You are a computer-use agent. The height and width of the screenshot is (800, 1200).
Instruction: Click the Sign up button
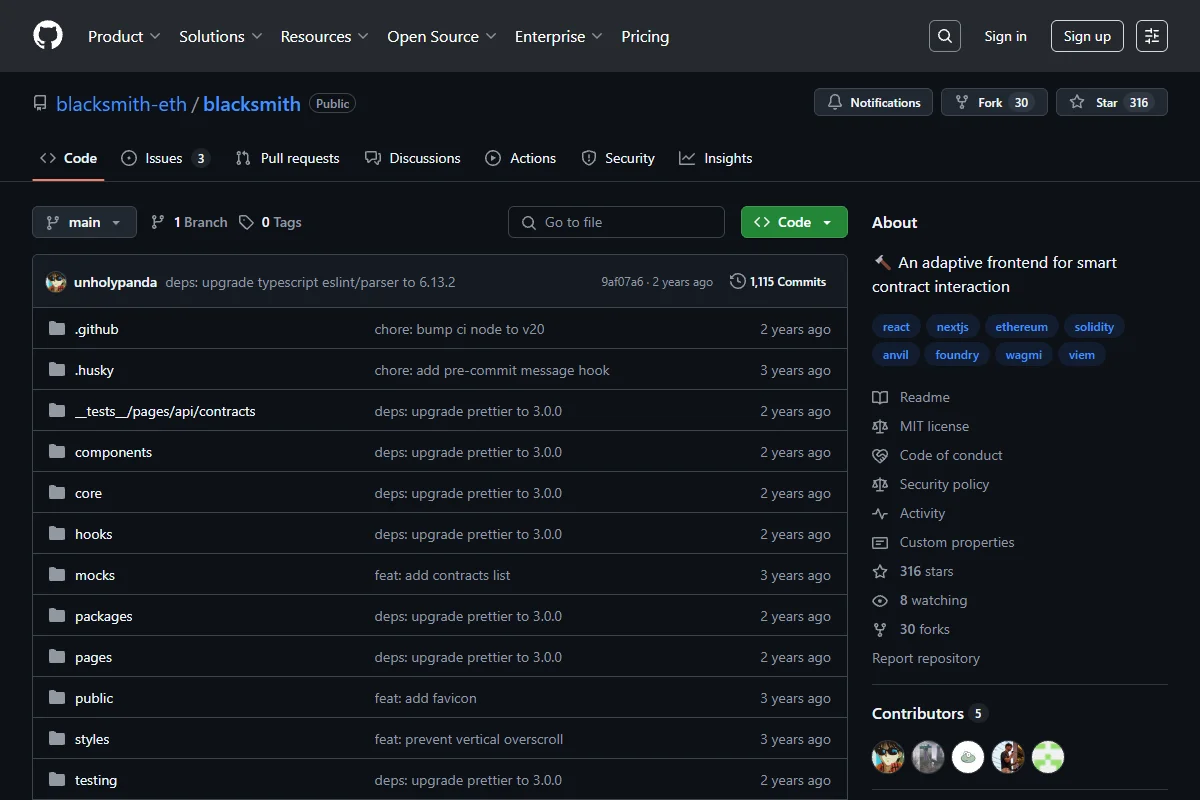[1087, 36]
